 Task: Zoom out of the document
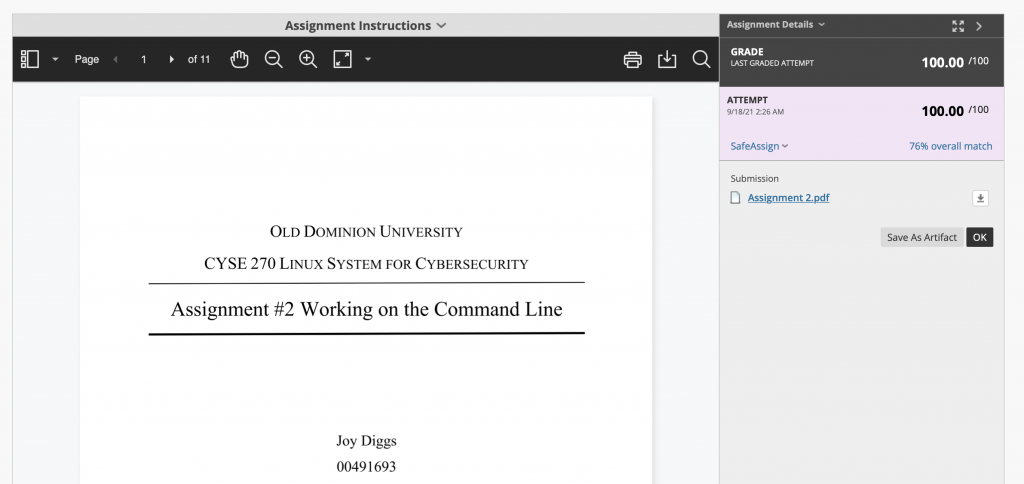tap(274, 59)
